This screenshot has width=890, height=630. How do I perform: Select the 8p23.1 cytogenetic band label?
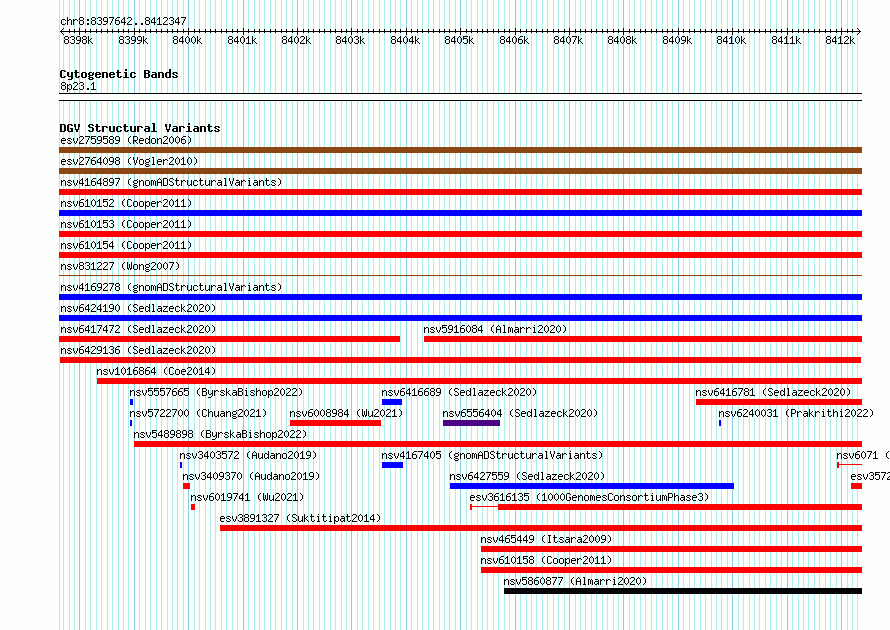[78, 86]
